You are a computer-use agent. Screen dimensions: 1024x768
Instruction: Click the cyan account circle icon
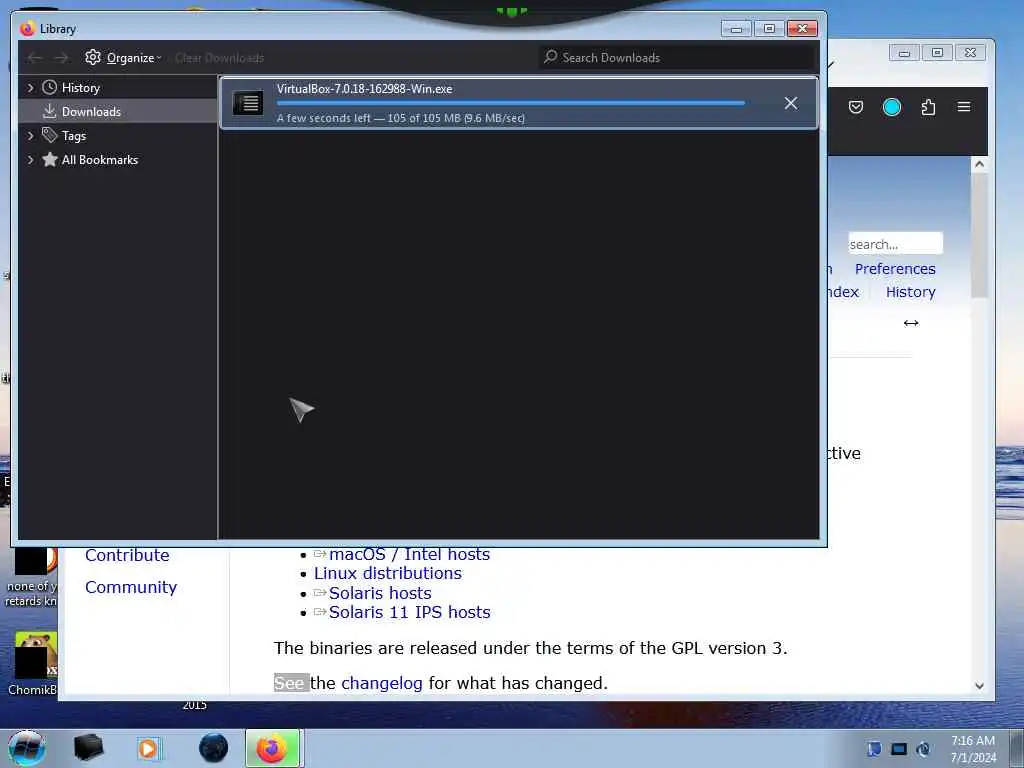click(x=891, y=107)
